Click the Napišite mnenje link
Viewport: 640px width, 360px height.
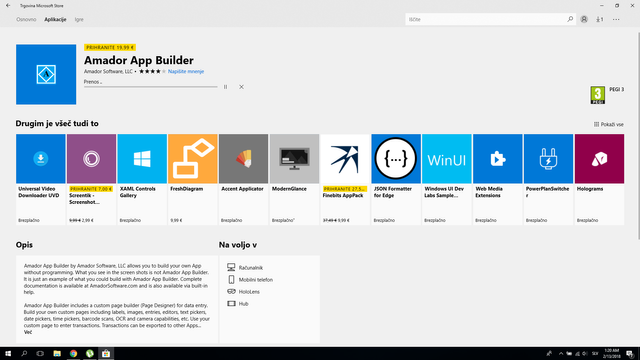coord(186,71)
